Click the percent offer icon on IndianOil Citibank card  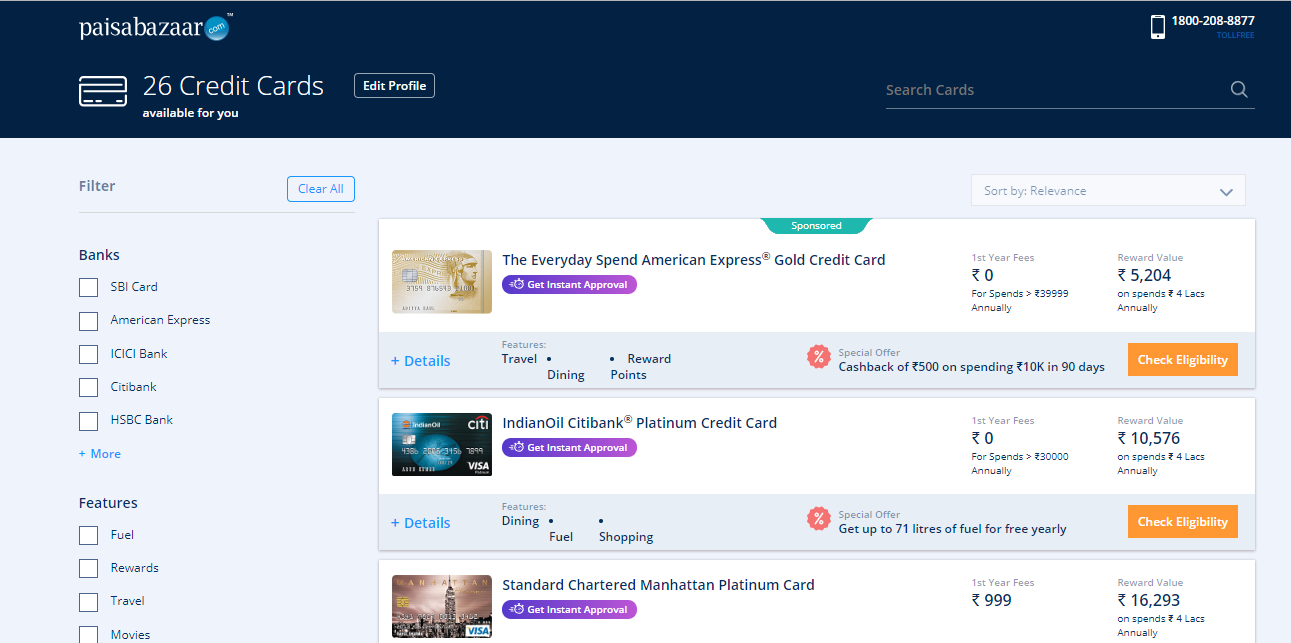click(x=819, y=519)
